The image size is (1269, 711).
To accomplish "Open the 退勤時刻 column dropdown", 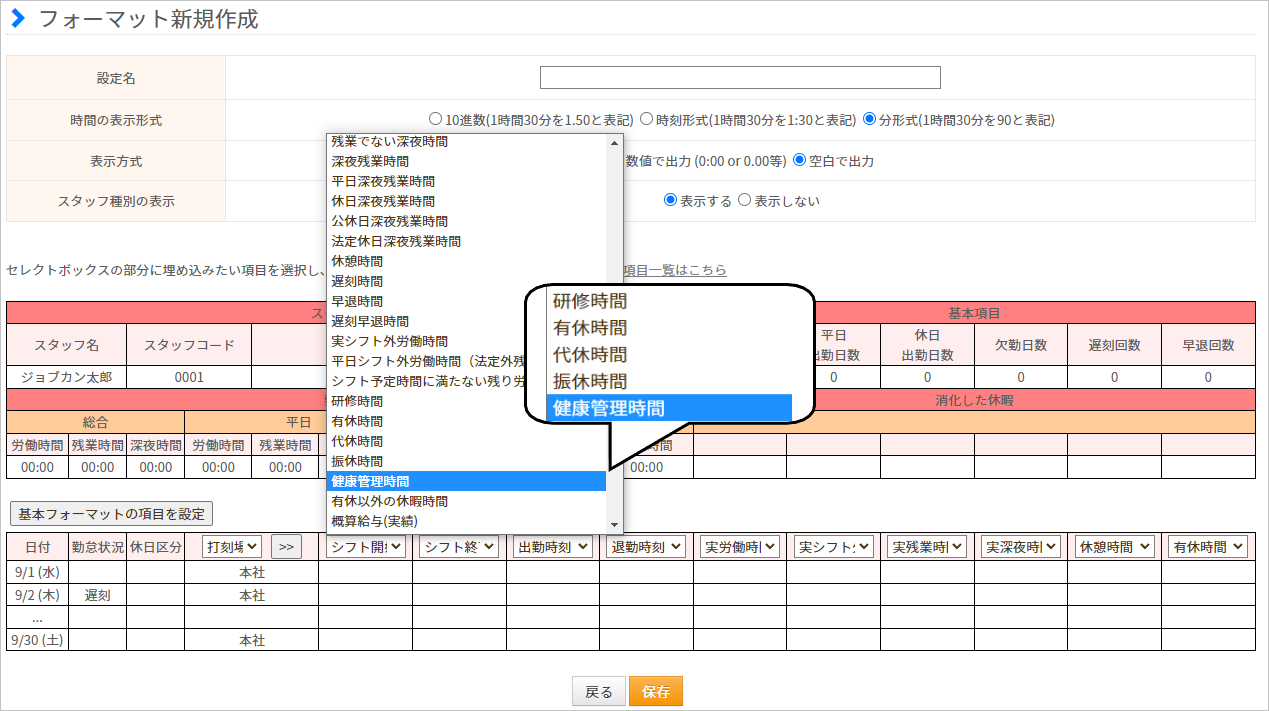I will click(x=646, y=546).
